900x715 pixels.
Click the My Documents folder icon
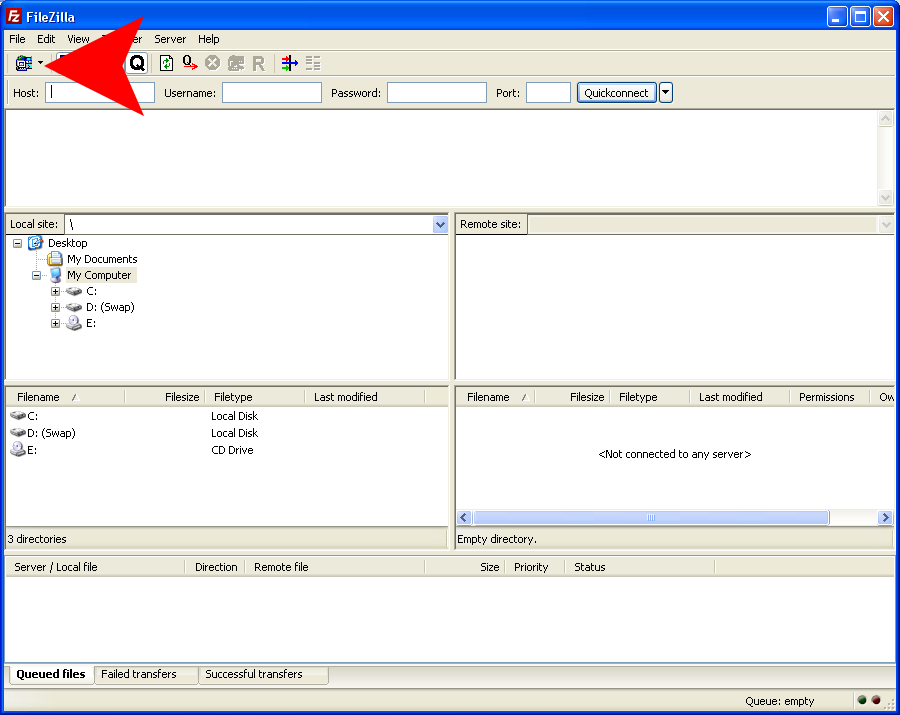click(x=55, y=259)
